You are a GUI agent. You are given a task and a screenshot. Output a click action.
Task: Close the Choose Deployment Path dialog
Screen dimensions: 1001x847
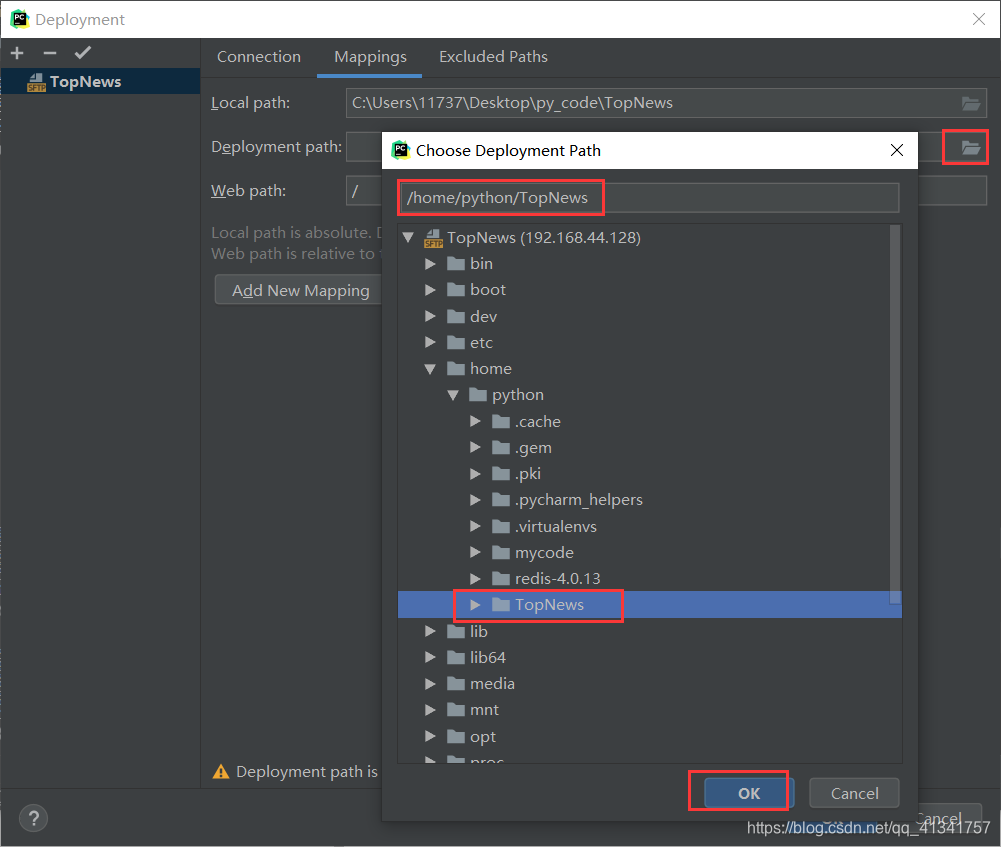(896, 151)
